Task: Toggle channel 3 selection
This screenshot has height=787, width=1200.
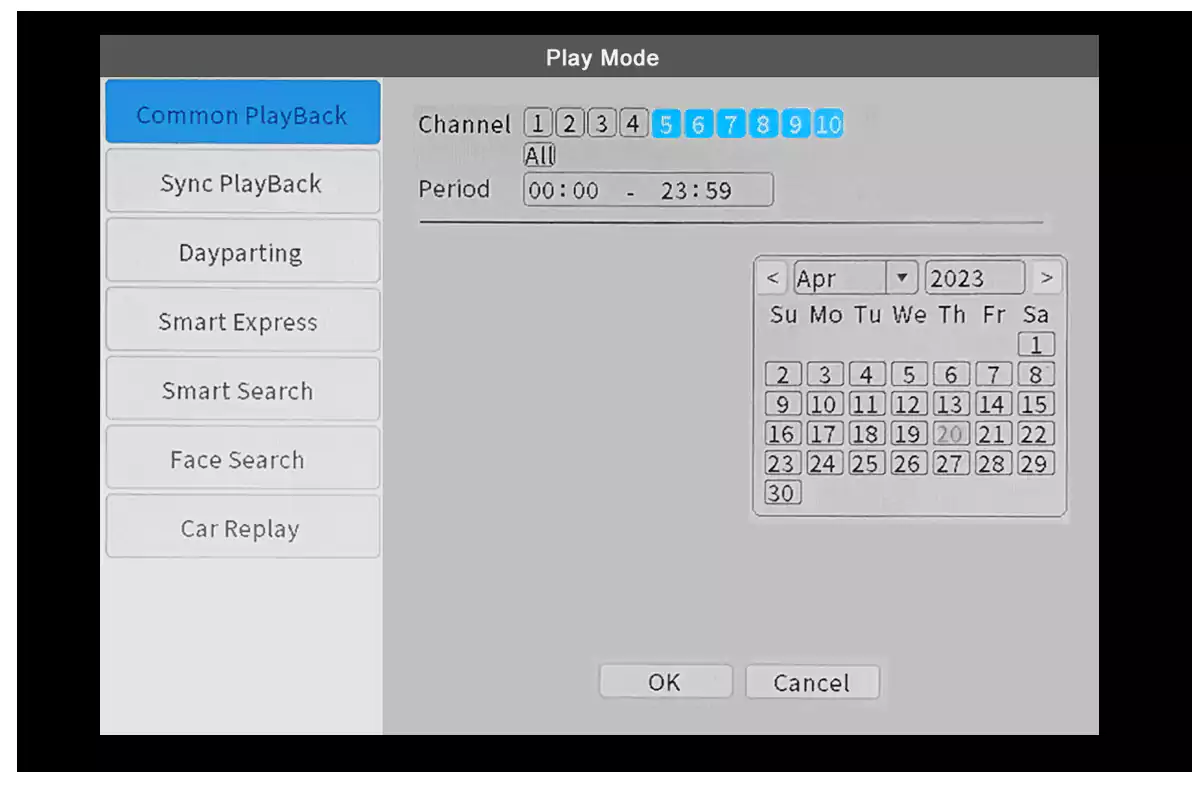Action: point(601,124)
